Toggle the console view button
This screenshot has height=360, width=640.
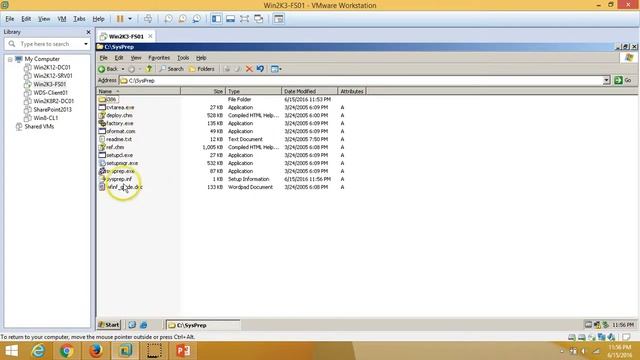tap(278, 19)
